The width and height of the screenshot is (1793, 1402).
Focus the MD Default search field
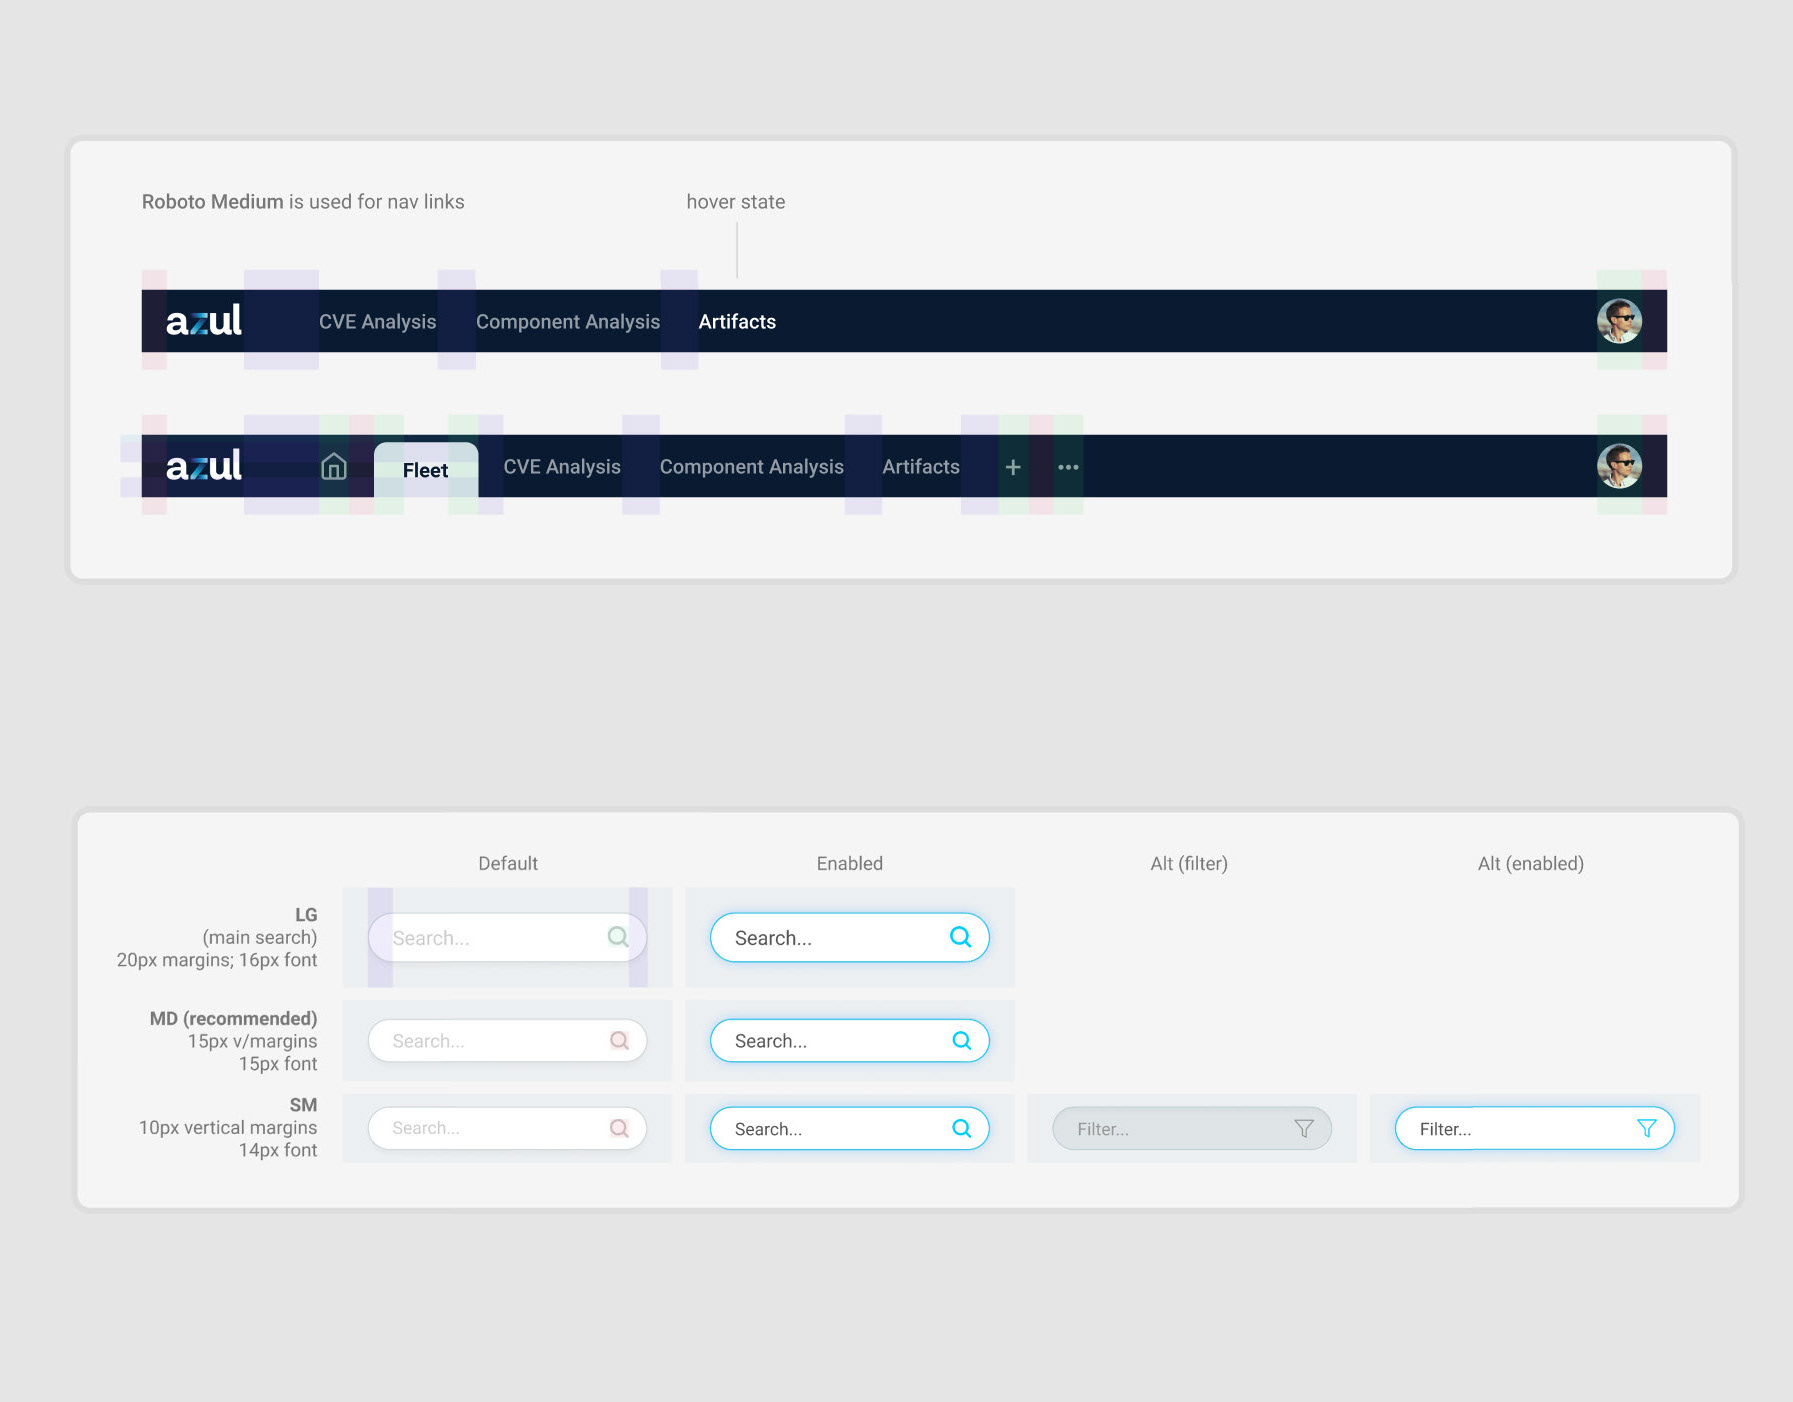point(507,1041)
